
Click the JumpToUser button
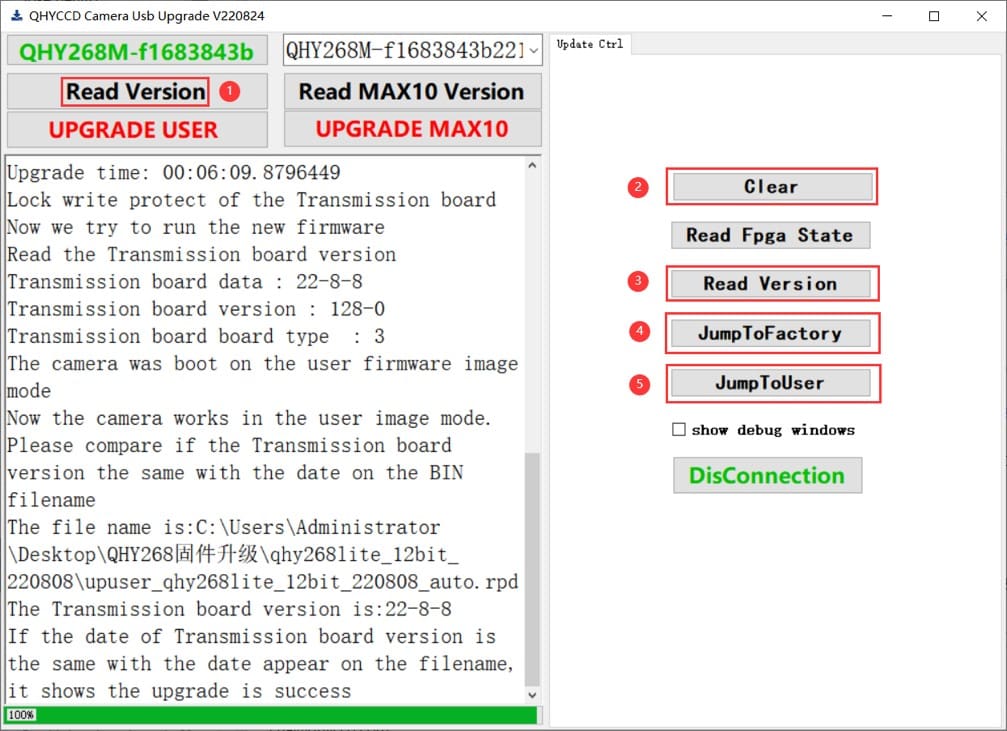771,383
